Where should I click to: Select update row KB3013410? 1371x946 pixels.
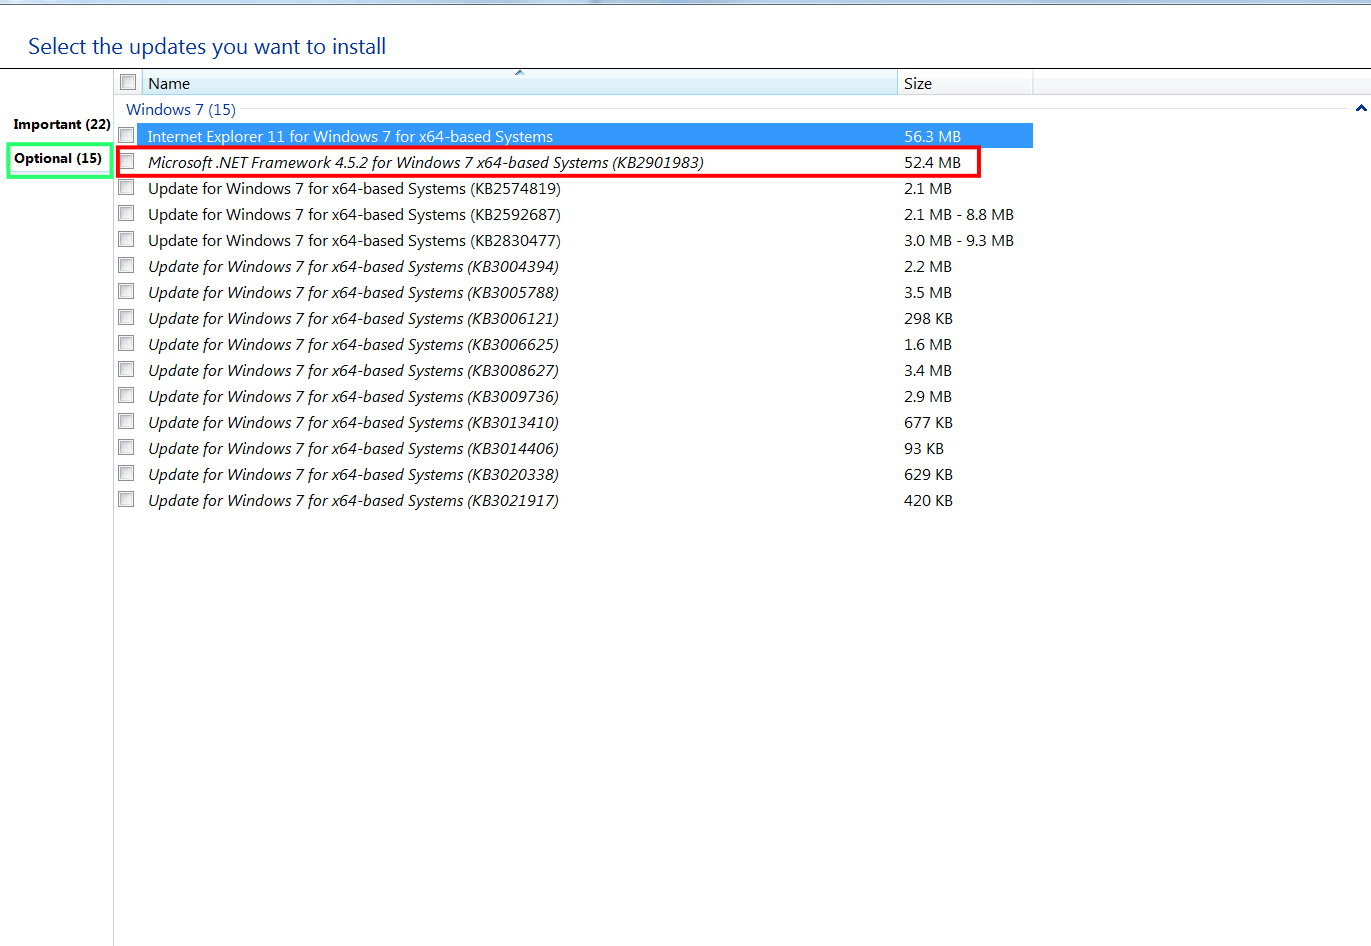(575, 422)
